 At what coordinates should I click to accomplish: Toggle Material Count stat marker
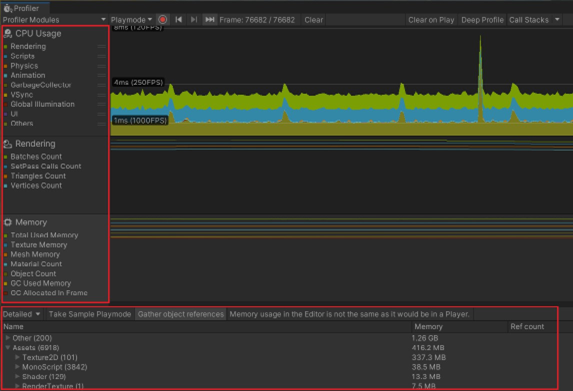tap(5, 264)
